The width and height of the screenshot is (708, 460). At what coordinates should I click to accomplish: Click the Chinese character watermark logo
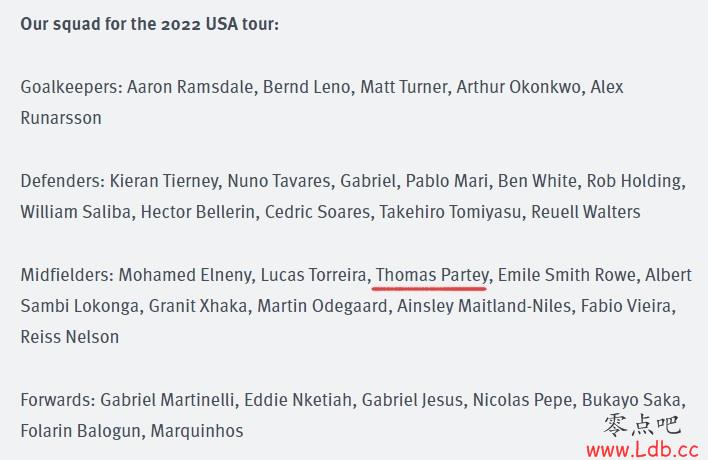pos(642,425)
